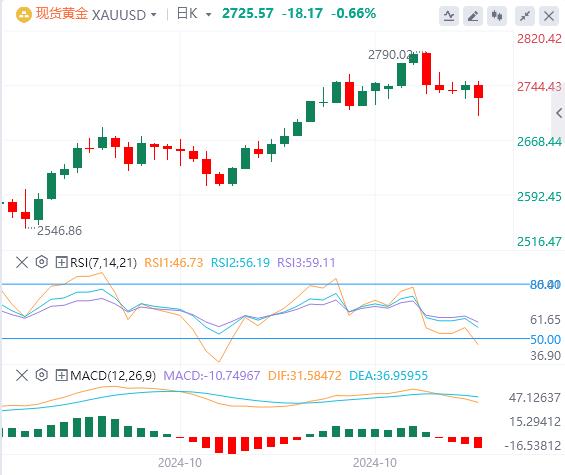Click the RSI 50.00 level label
The image size is (565, 475).
coord(546,339)
